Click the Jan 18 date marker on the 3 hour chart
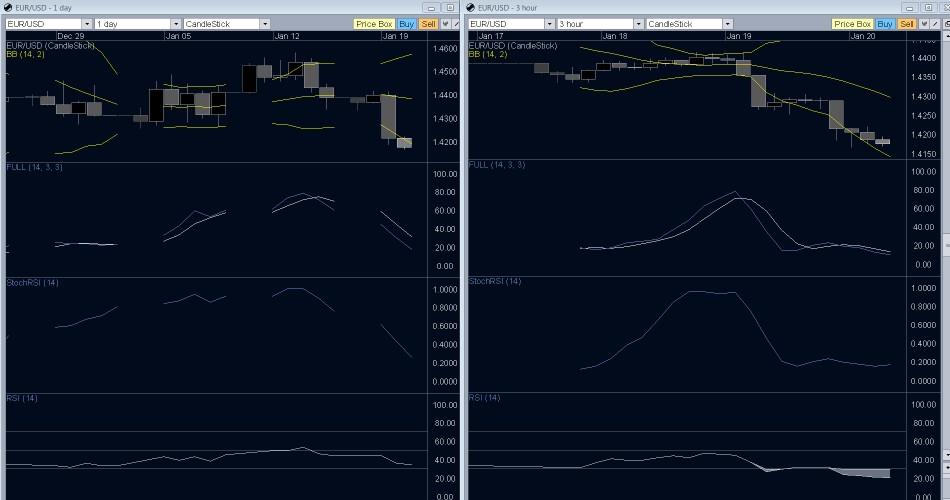The height and width of the screenshot is (500, 950). (x=615, y=36)
